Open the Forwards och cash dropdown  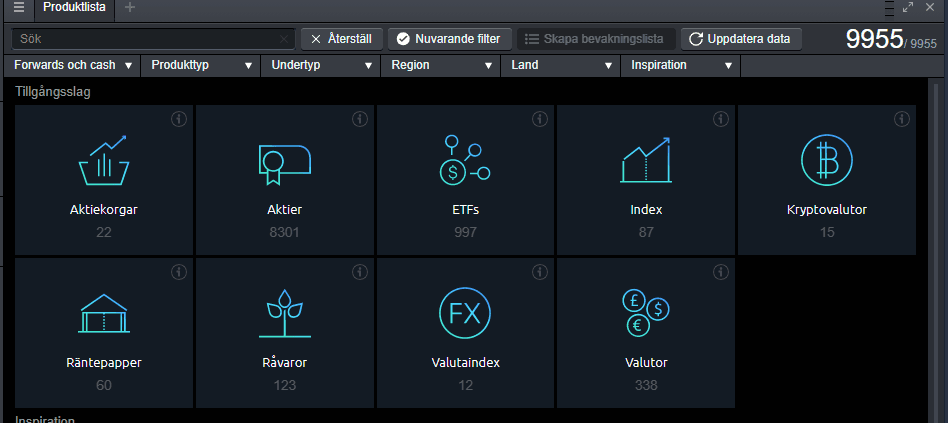[x=73, y=65]
